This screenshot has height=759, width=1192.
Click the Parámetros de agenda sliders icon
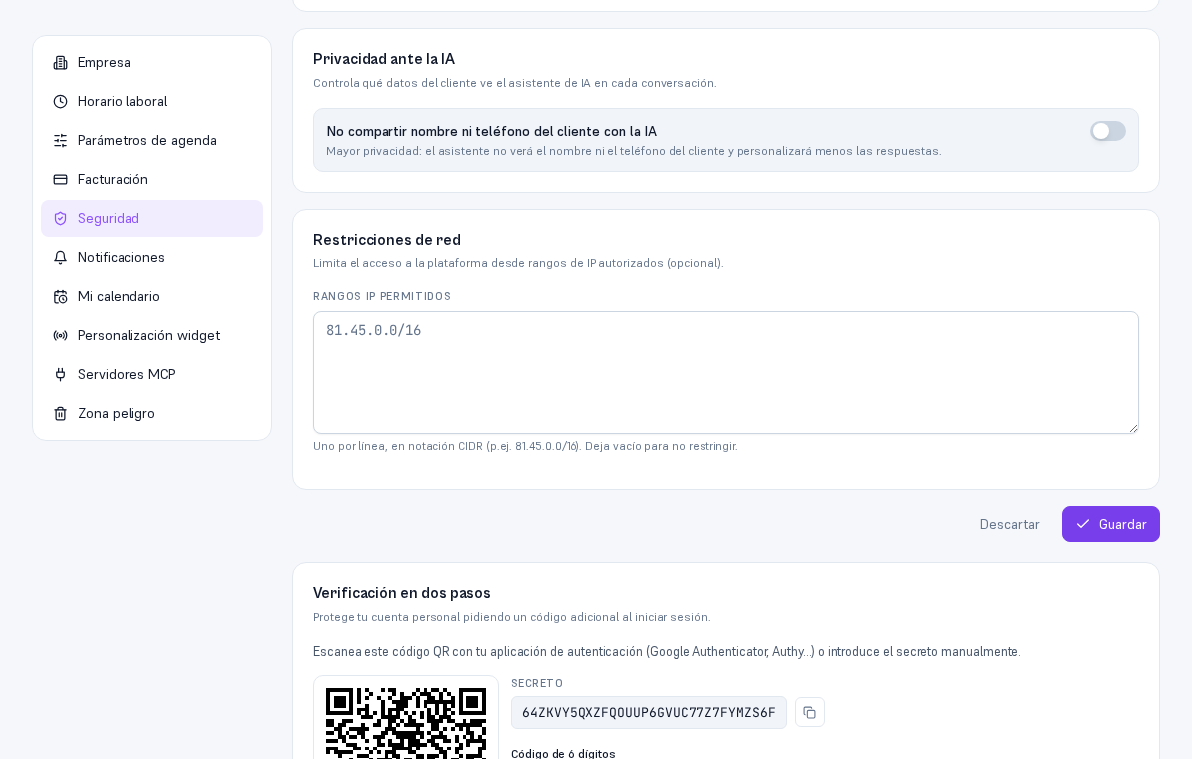pyautogui.click(x=60, y=141)
